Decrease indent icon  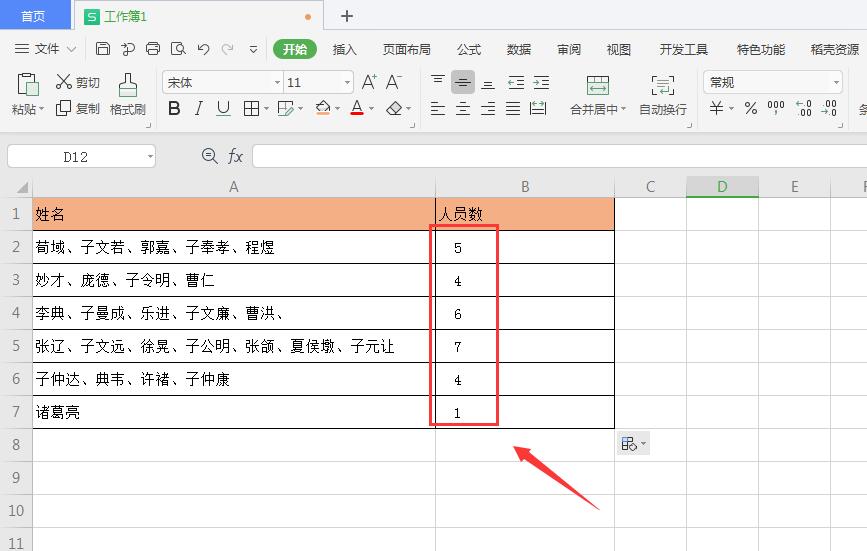516,82
